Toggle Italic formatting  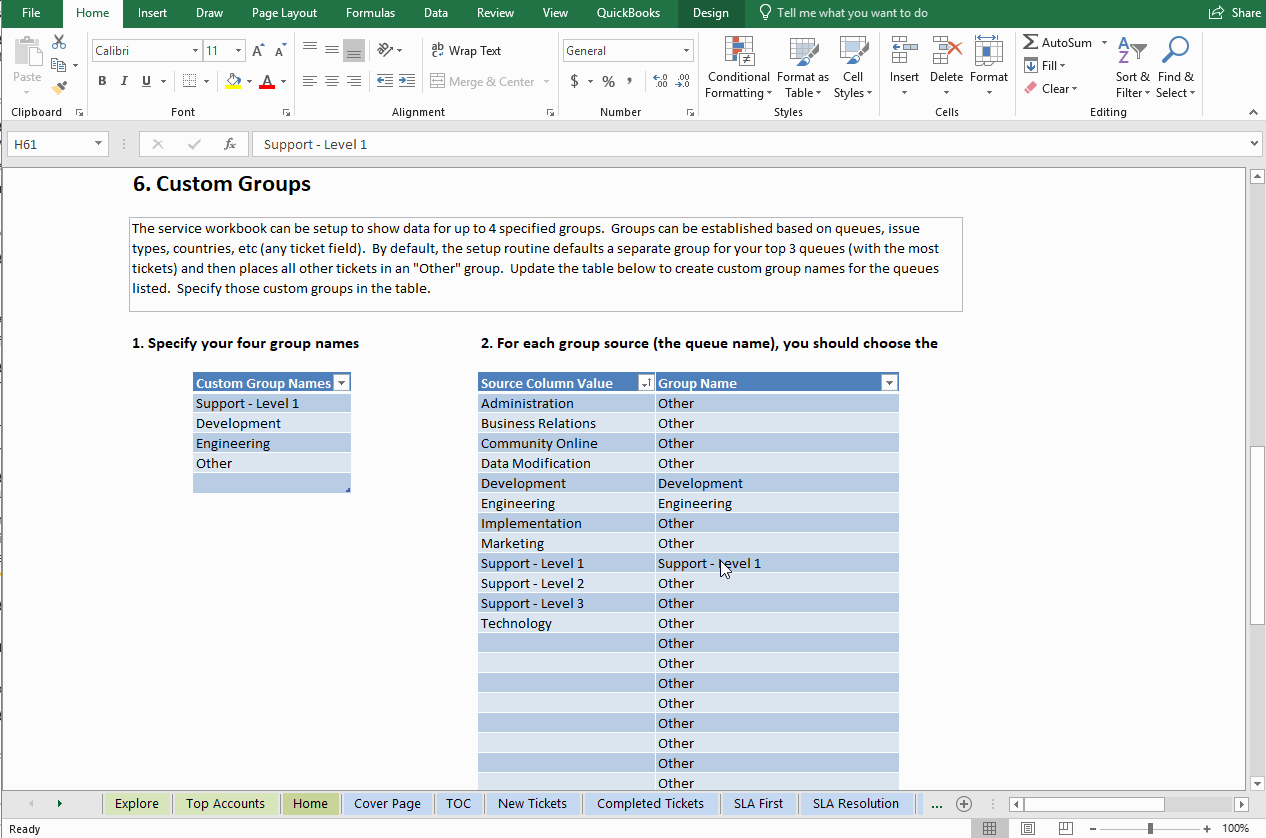click(124, 82)
